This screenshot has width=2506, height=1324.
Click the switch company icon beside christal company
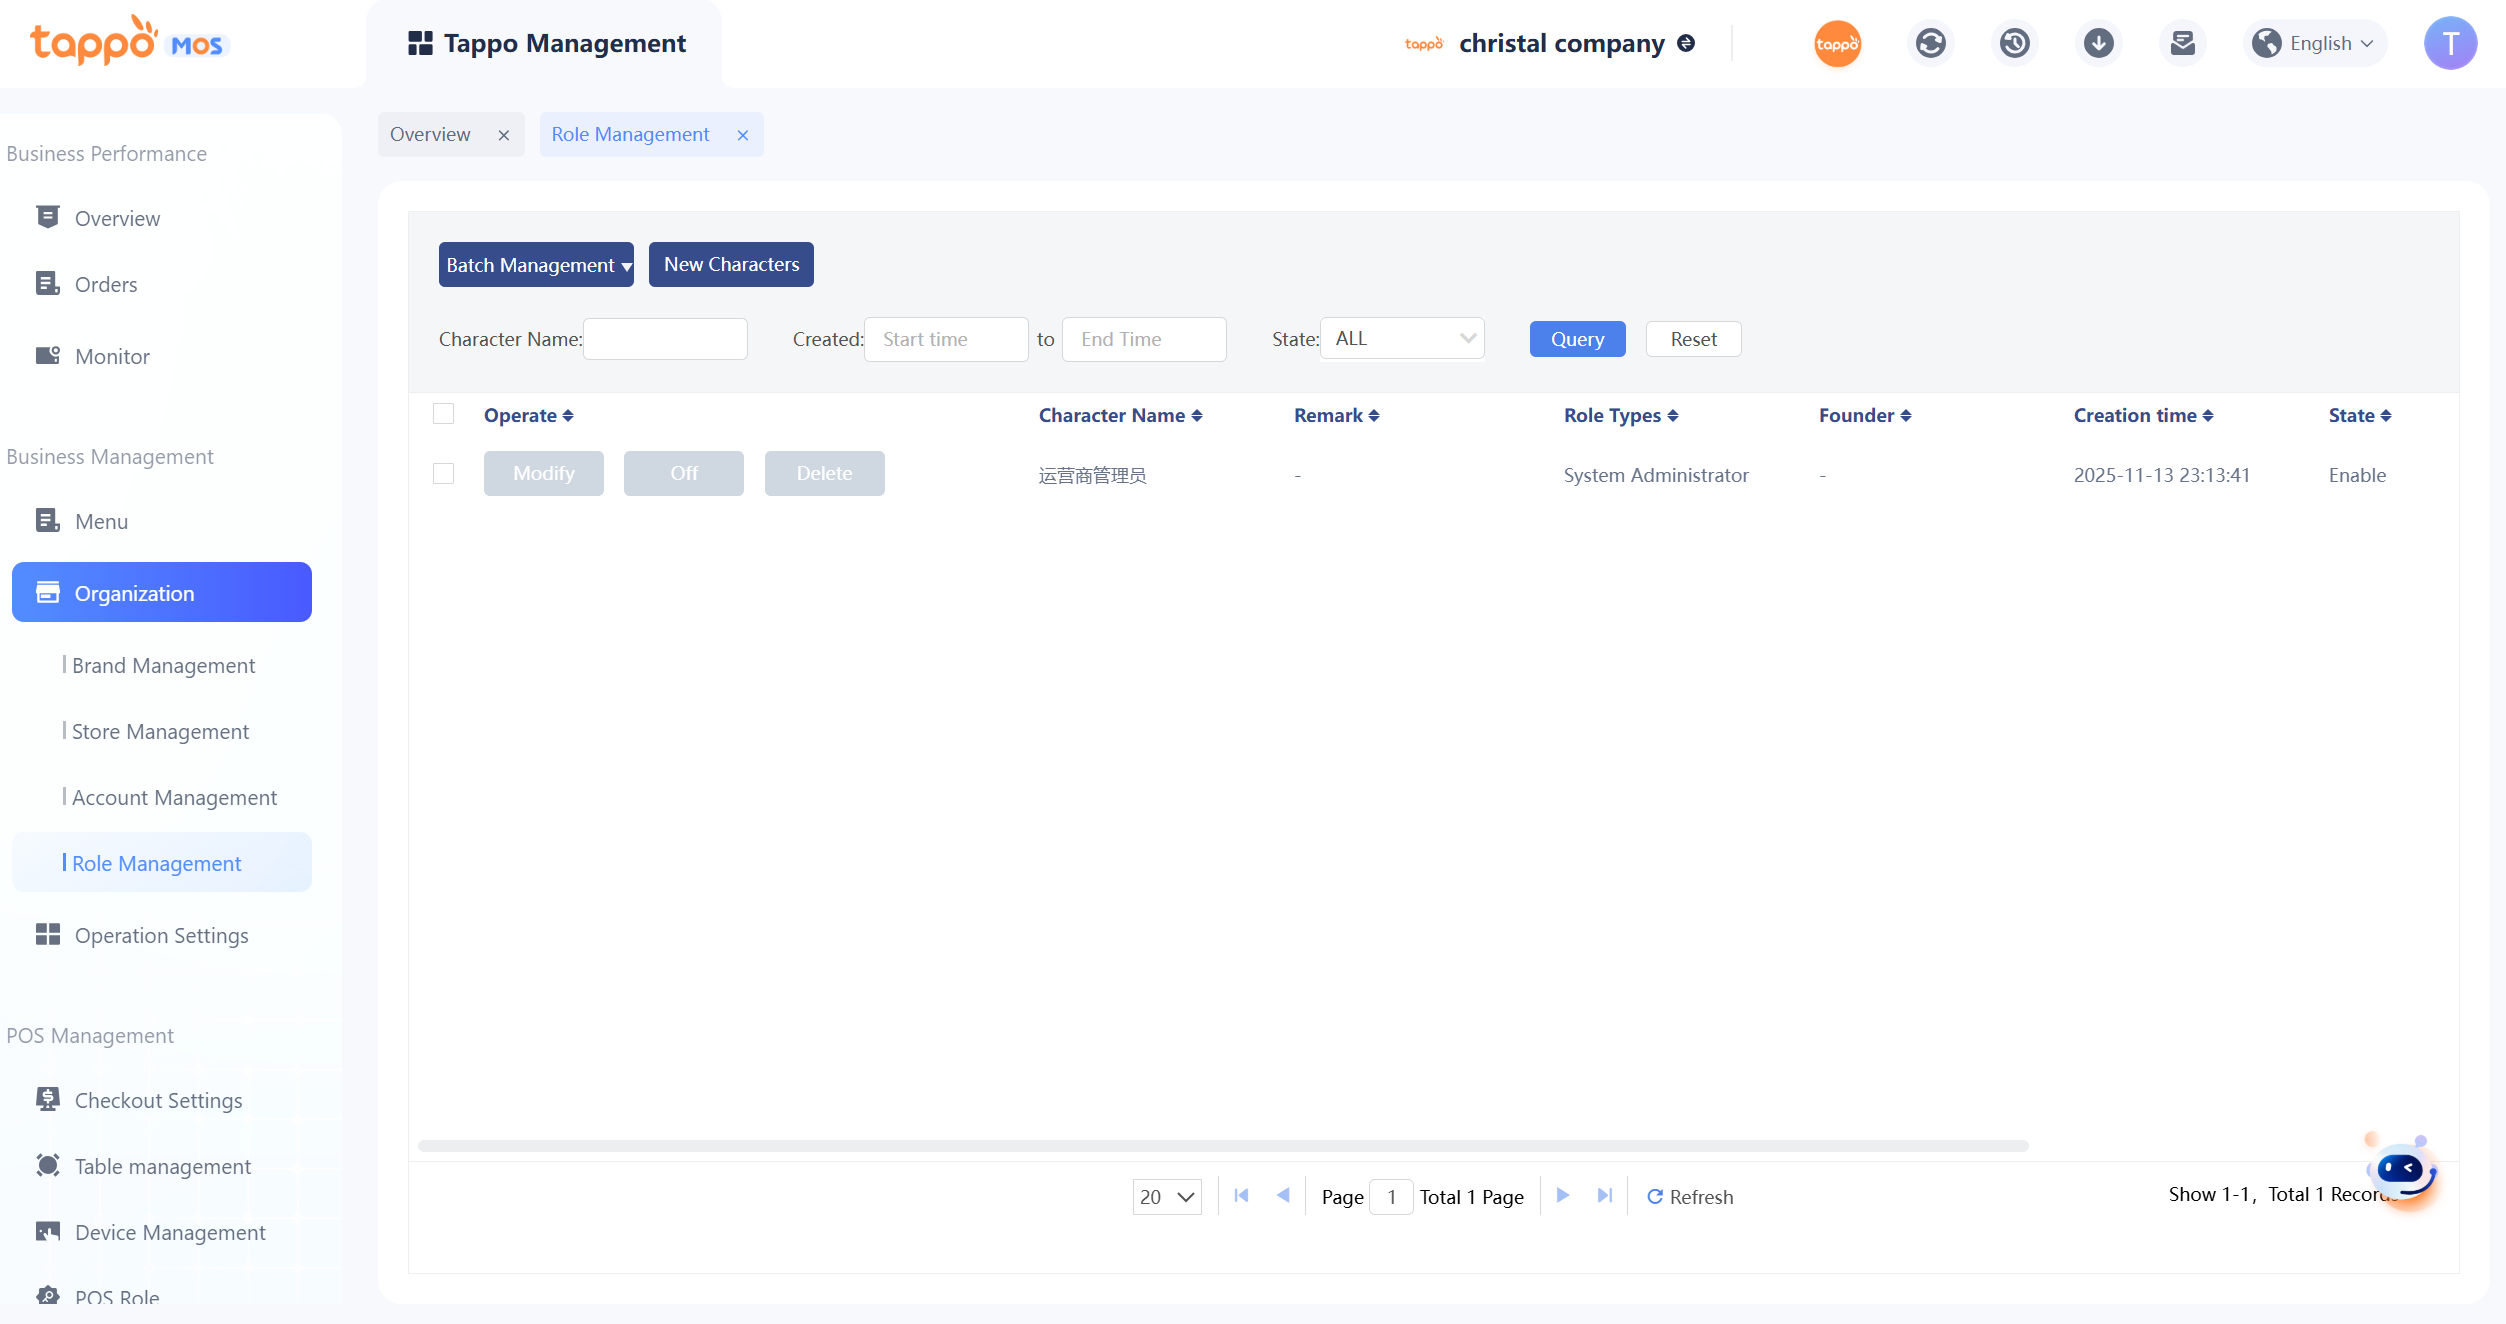[1686, 43]
